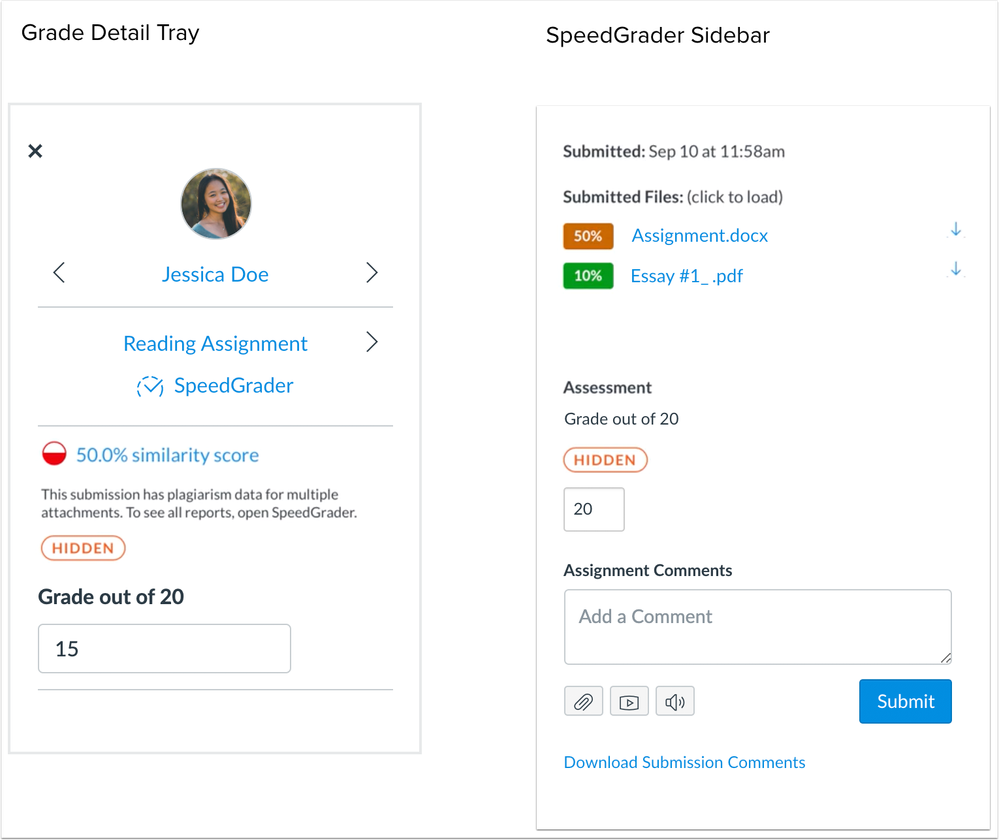This screenshot has width=999, height=840.
Task: Open Download Submission Comments link
Action: pos(684,762)
